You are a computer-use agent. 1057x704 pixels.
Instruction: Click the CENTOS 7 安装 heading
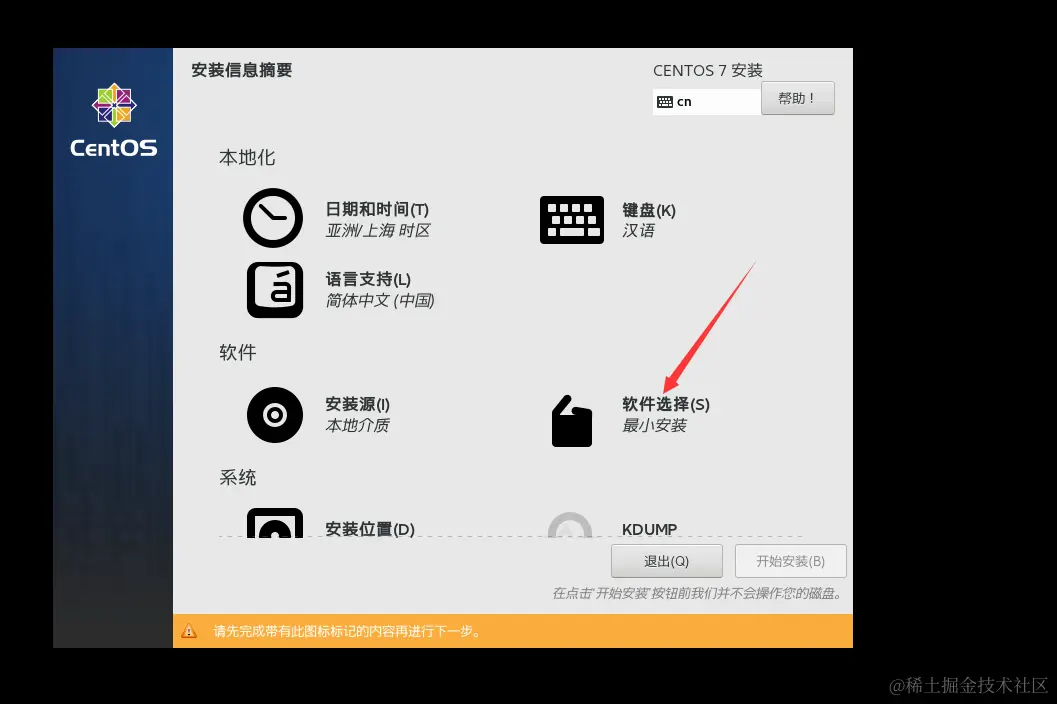coord(708,70)
